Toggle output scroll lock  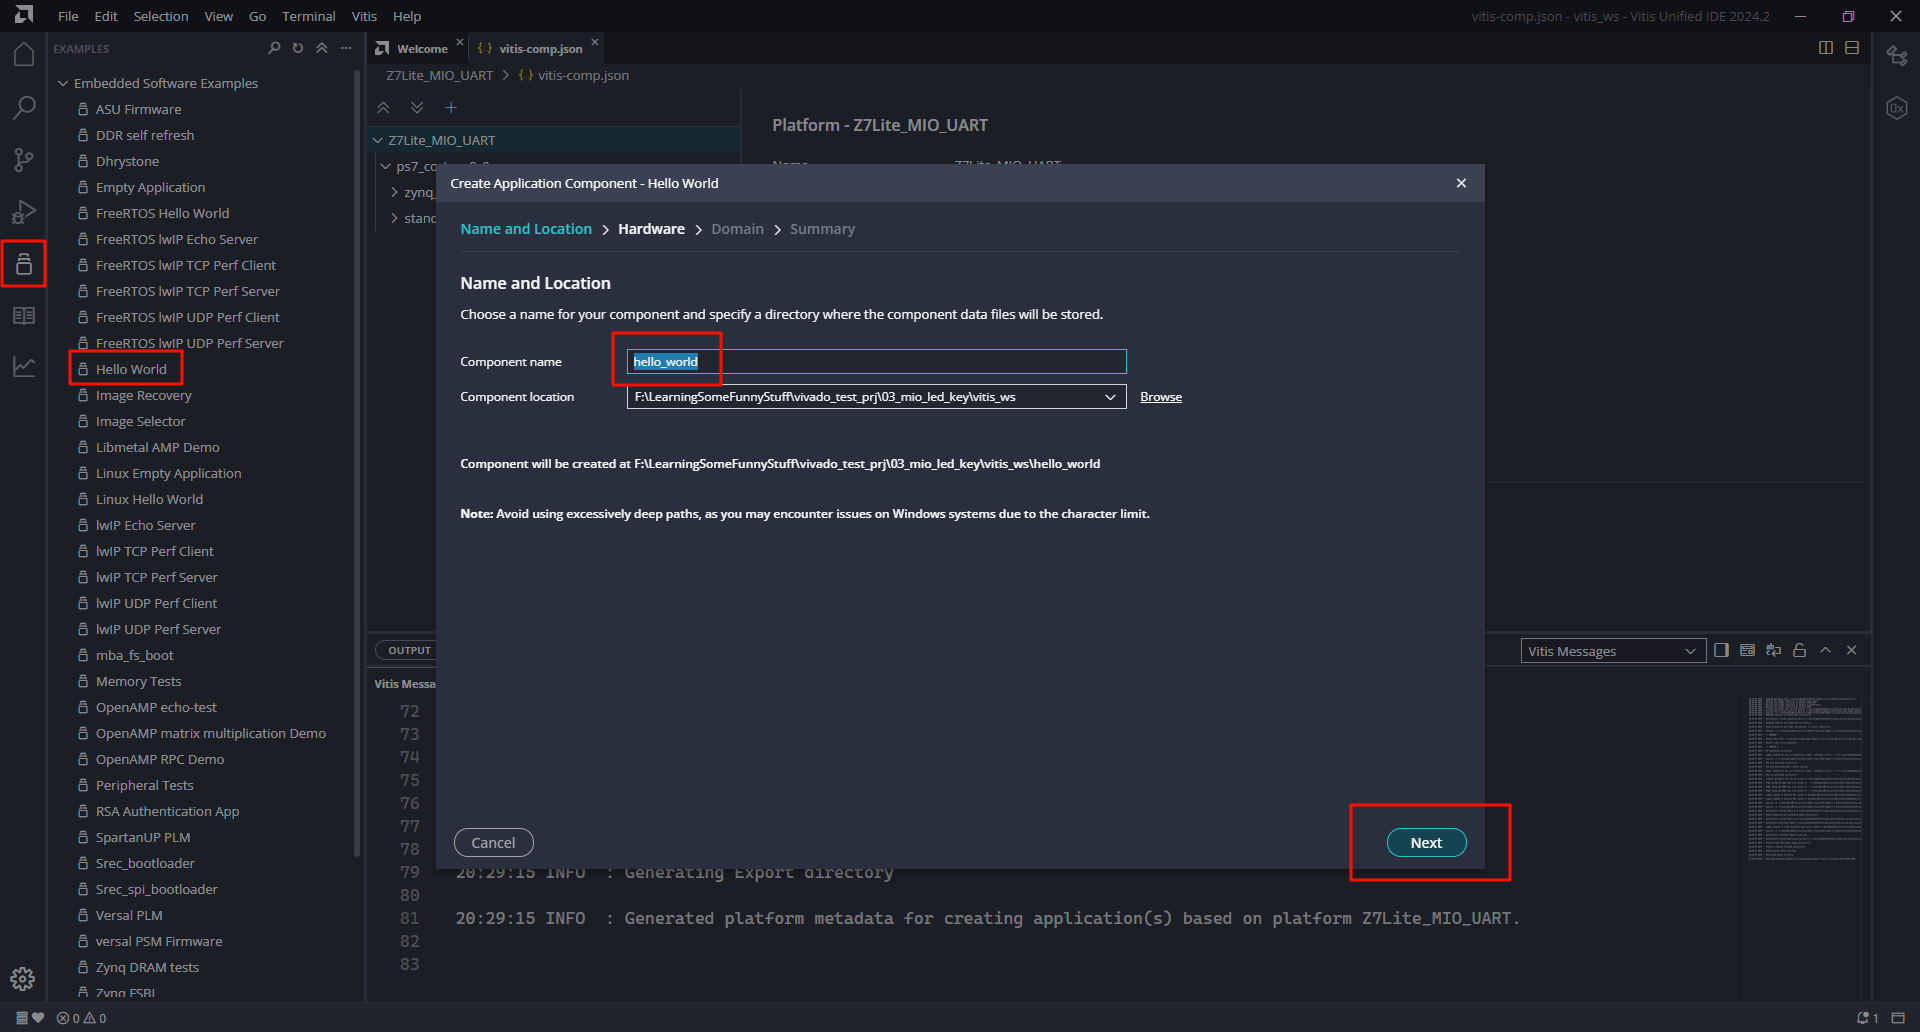tap(1799, 650)
